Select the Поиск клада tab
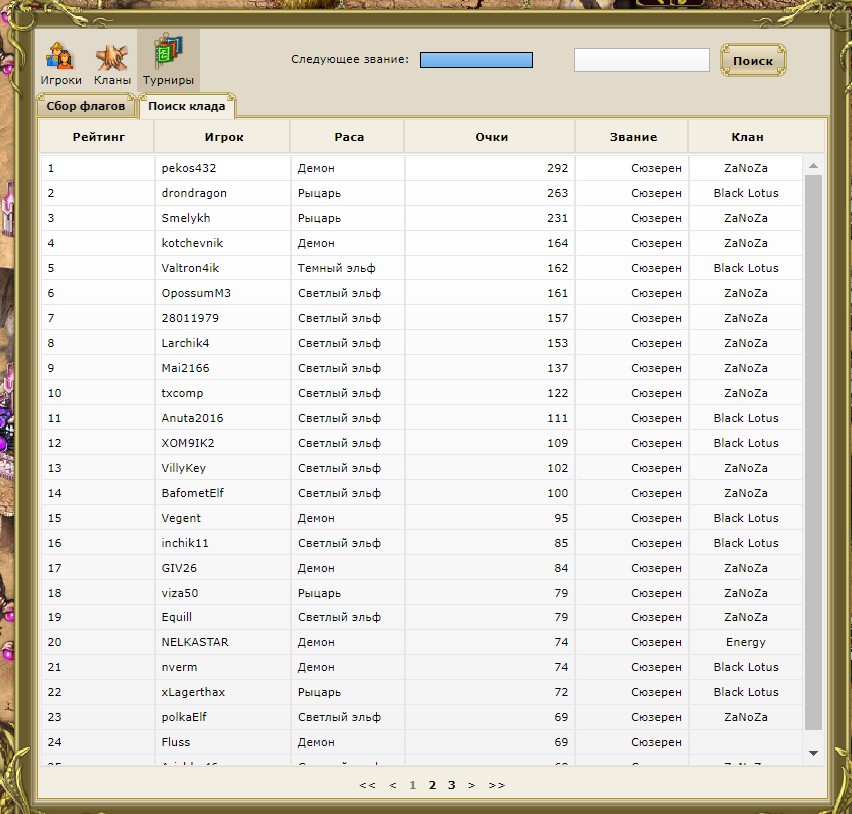 [187, 106]
